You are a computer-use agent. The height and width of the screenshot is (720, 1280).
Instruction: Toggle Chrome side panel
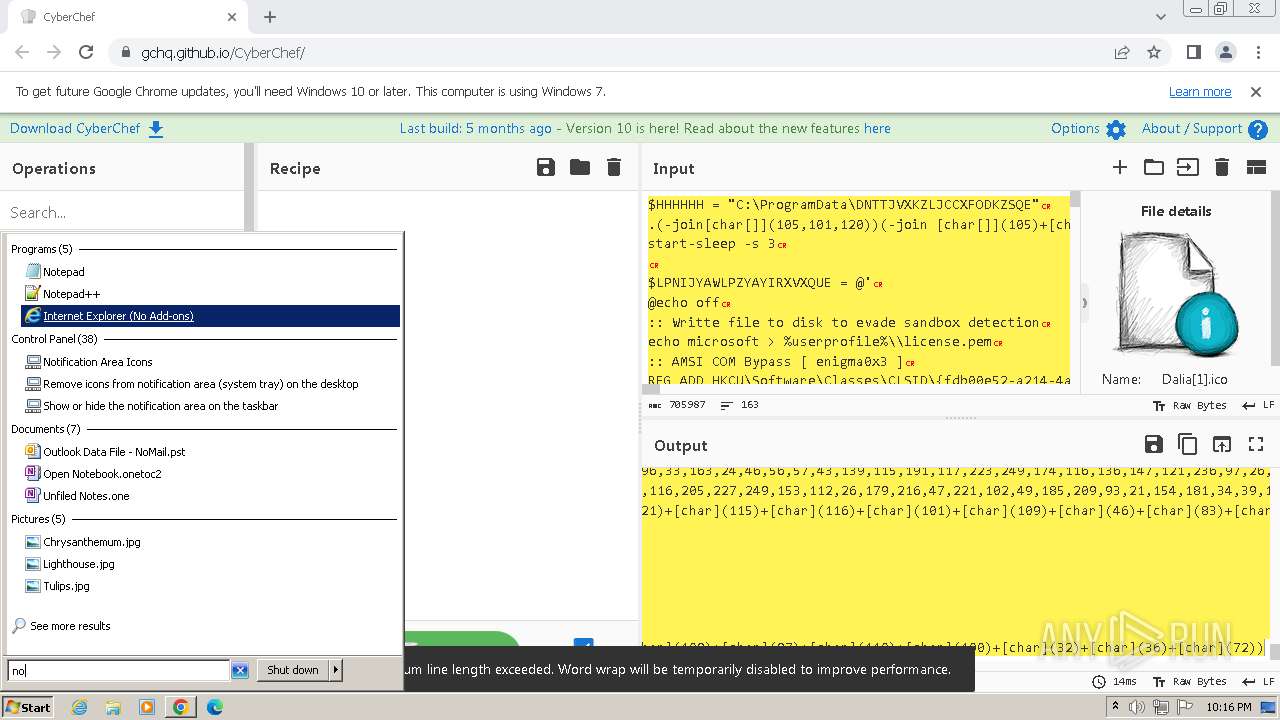point(1193,52)
